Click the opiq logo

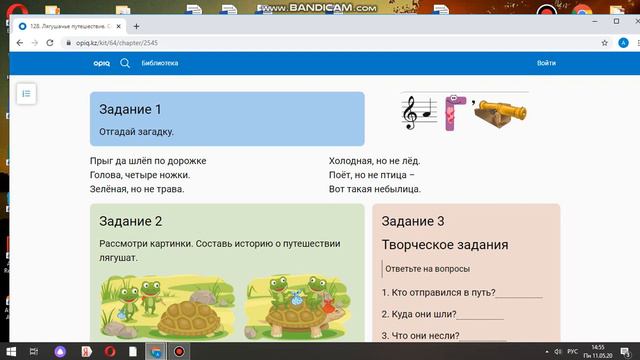click(101, 63)
